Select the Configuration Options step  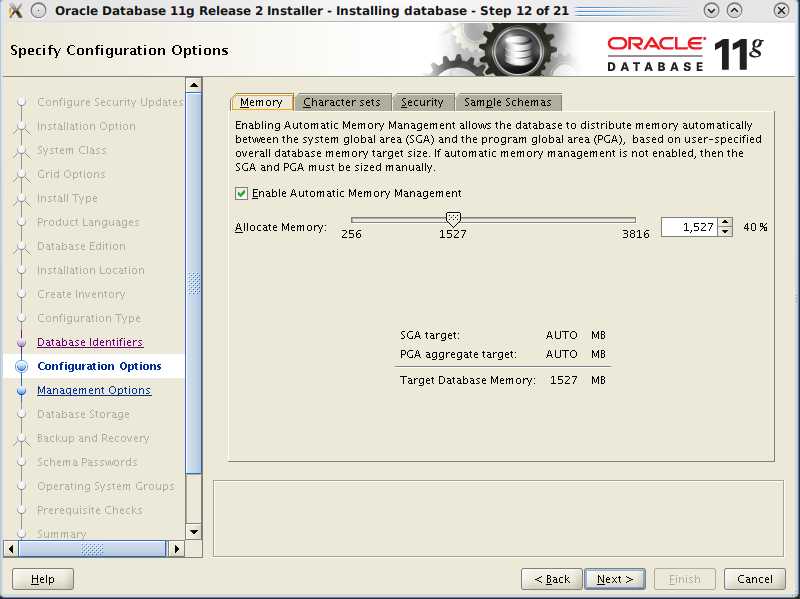(x=99, y=366)
